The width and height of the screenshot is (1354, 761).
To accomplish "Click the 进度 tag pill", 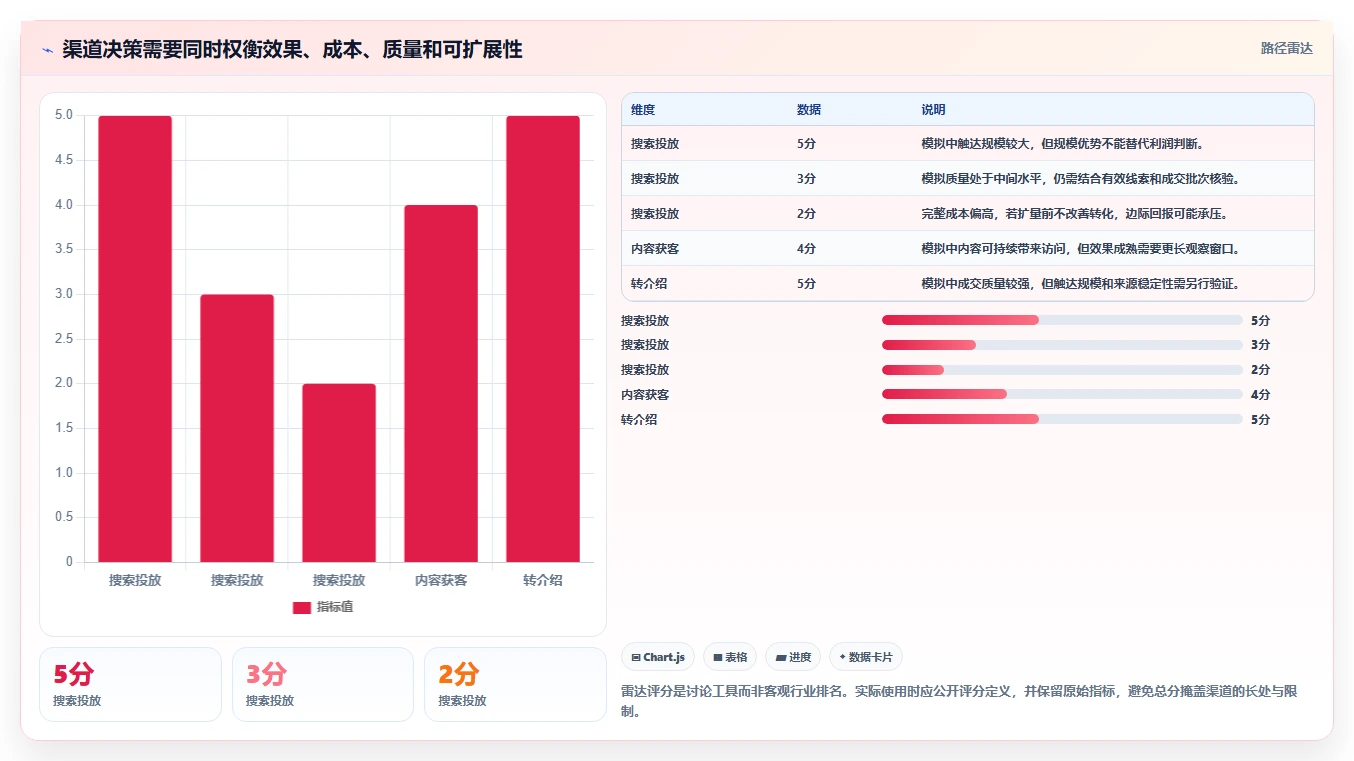I will point(793,657).
